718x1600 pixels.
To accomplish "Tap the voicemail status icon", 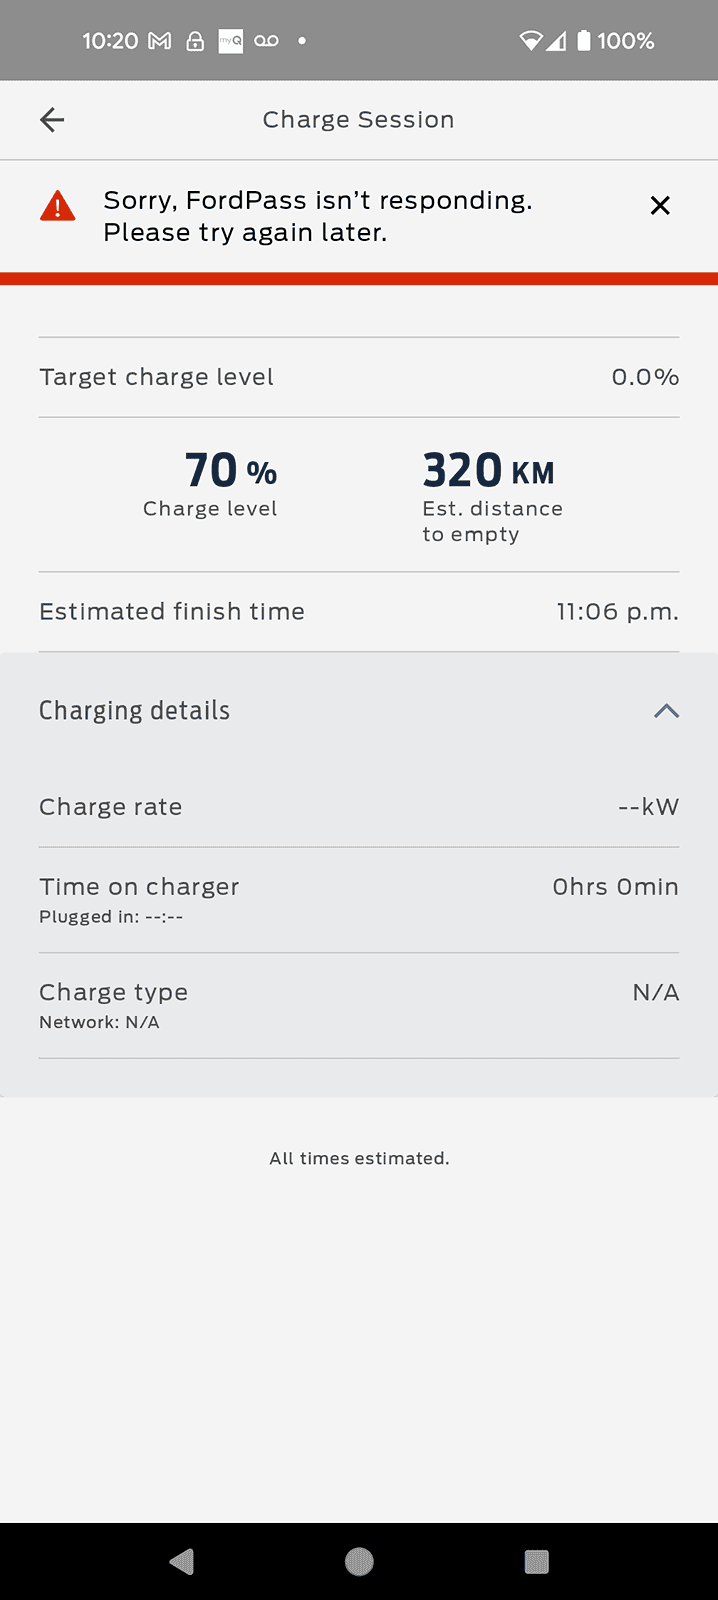I will tap(267, 41).
